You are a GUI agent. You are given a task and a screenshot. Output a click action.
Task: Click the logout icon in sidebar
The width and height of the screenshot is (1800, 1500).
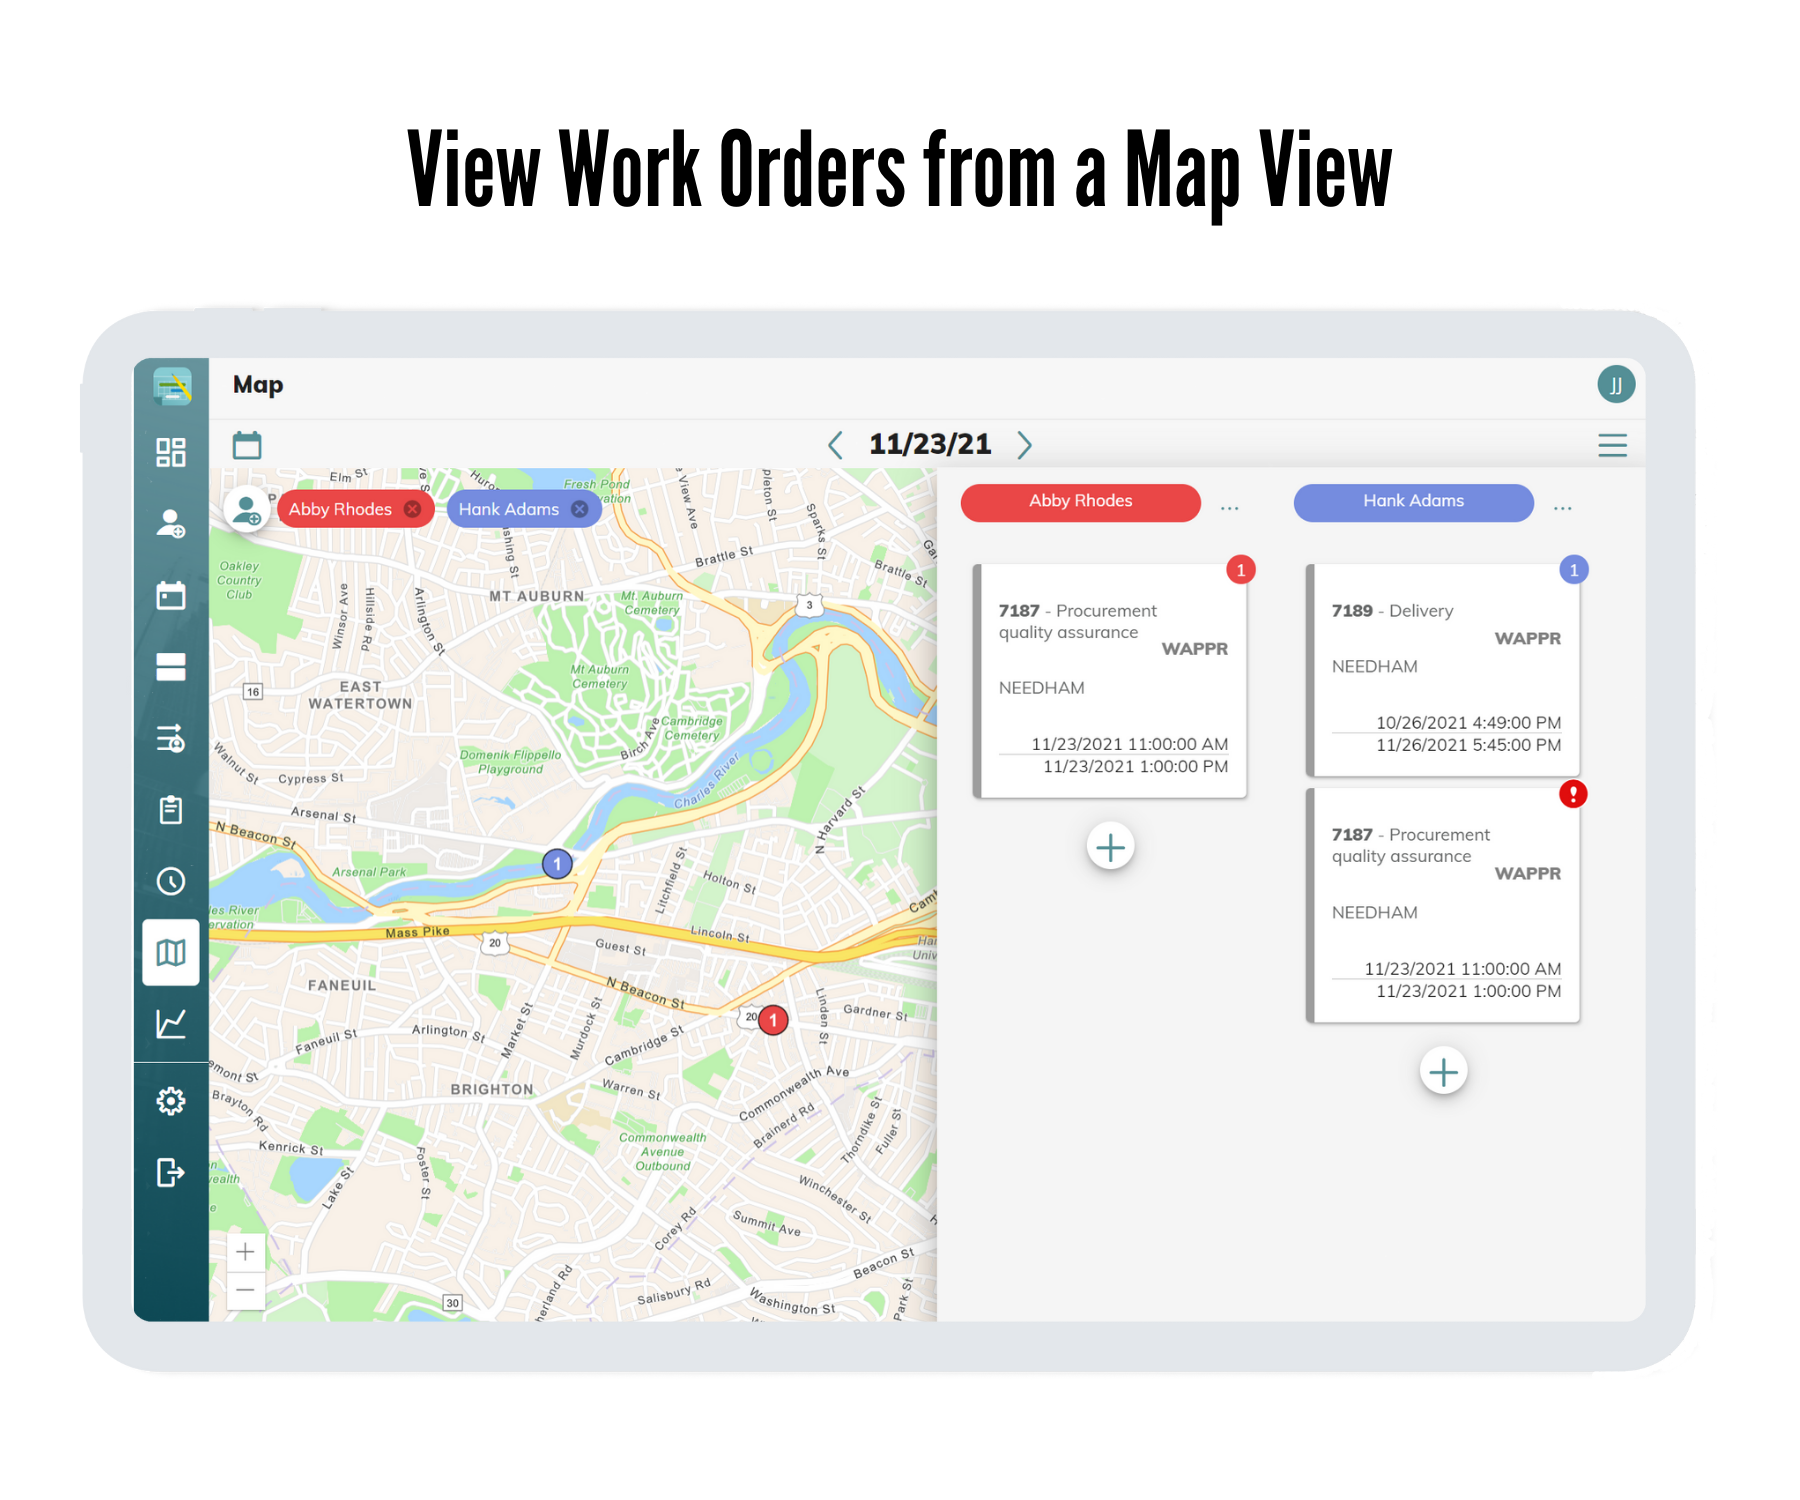click(x=171, y=1172)
